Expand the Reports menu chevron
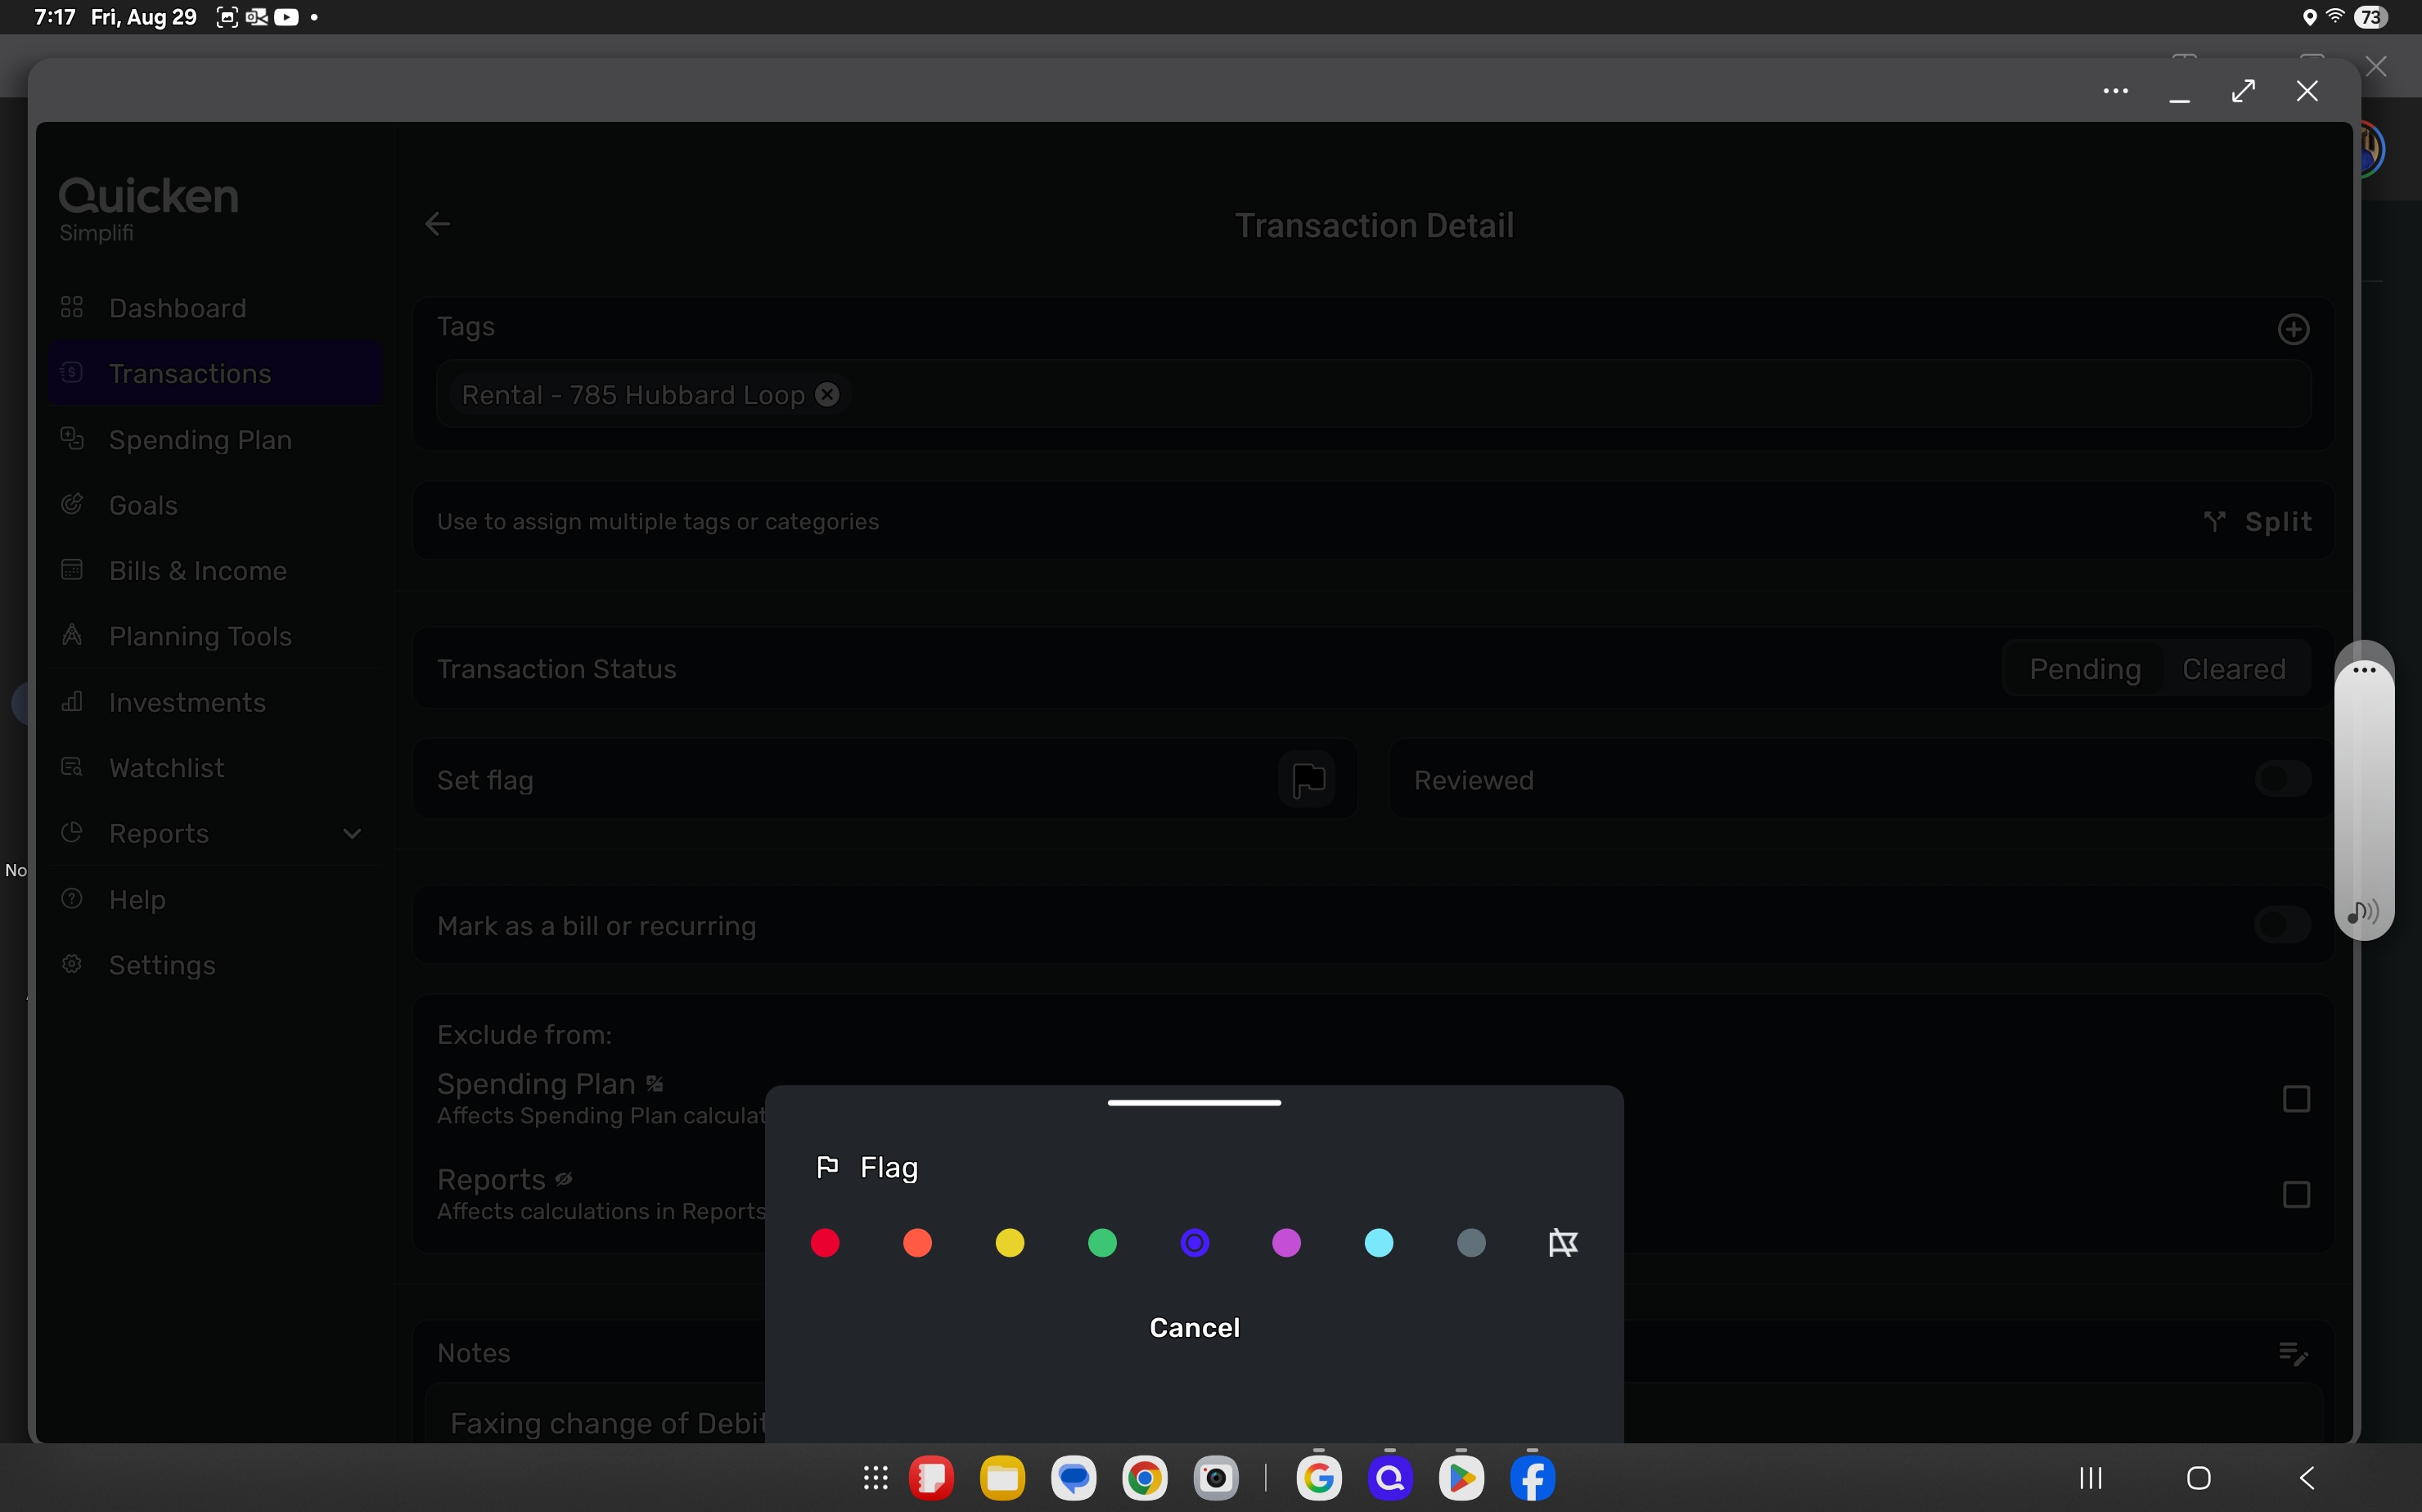2422x1512 pixels. click(352, 833)
